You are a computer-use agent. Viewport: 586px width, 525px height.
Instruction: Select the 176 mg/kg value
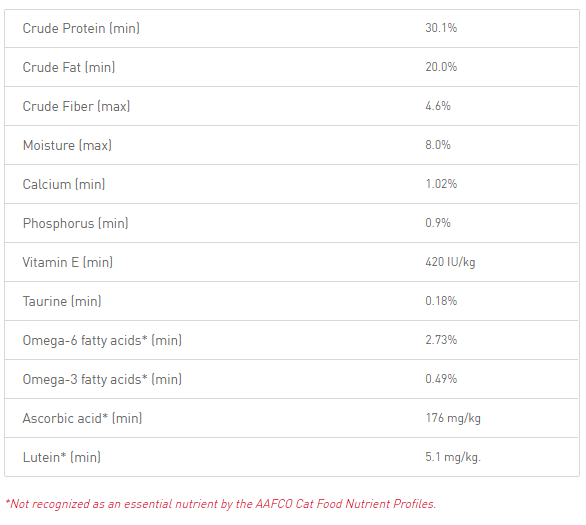[453, 418]
